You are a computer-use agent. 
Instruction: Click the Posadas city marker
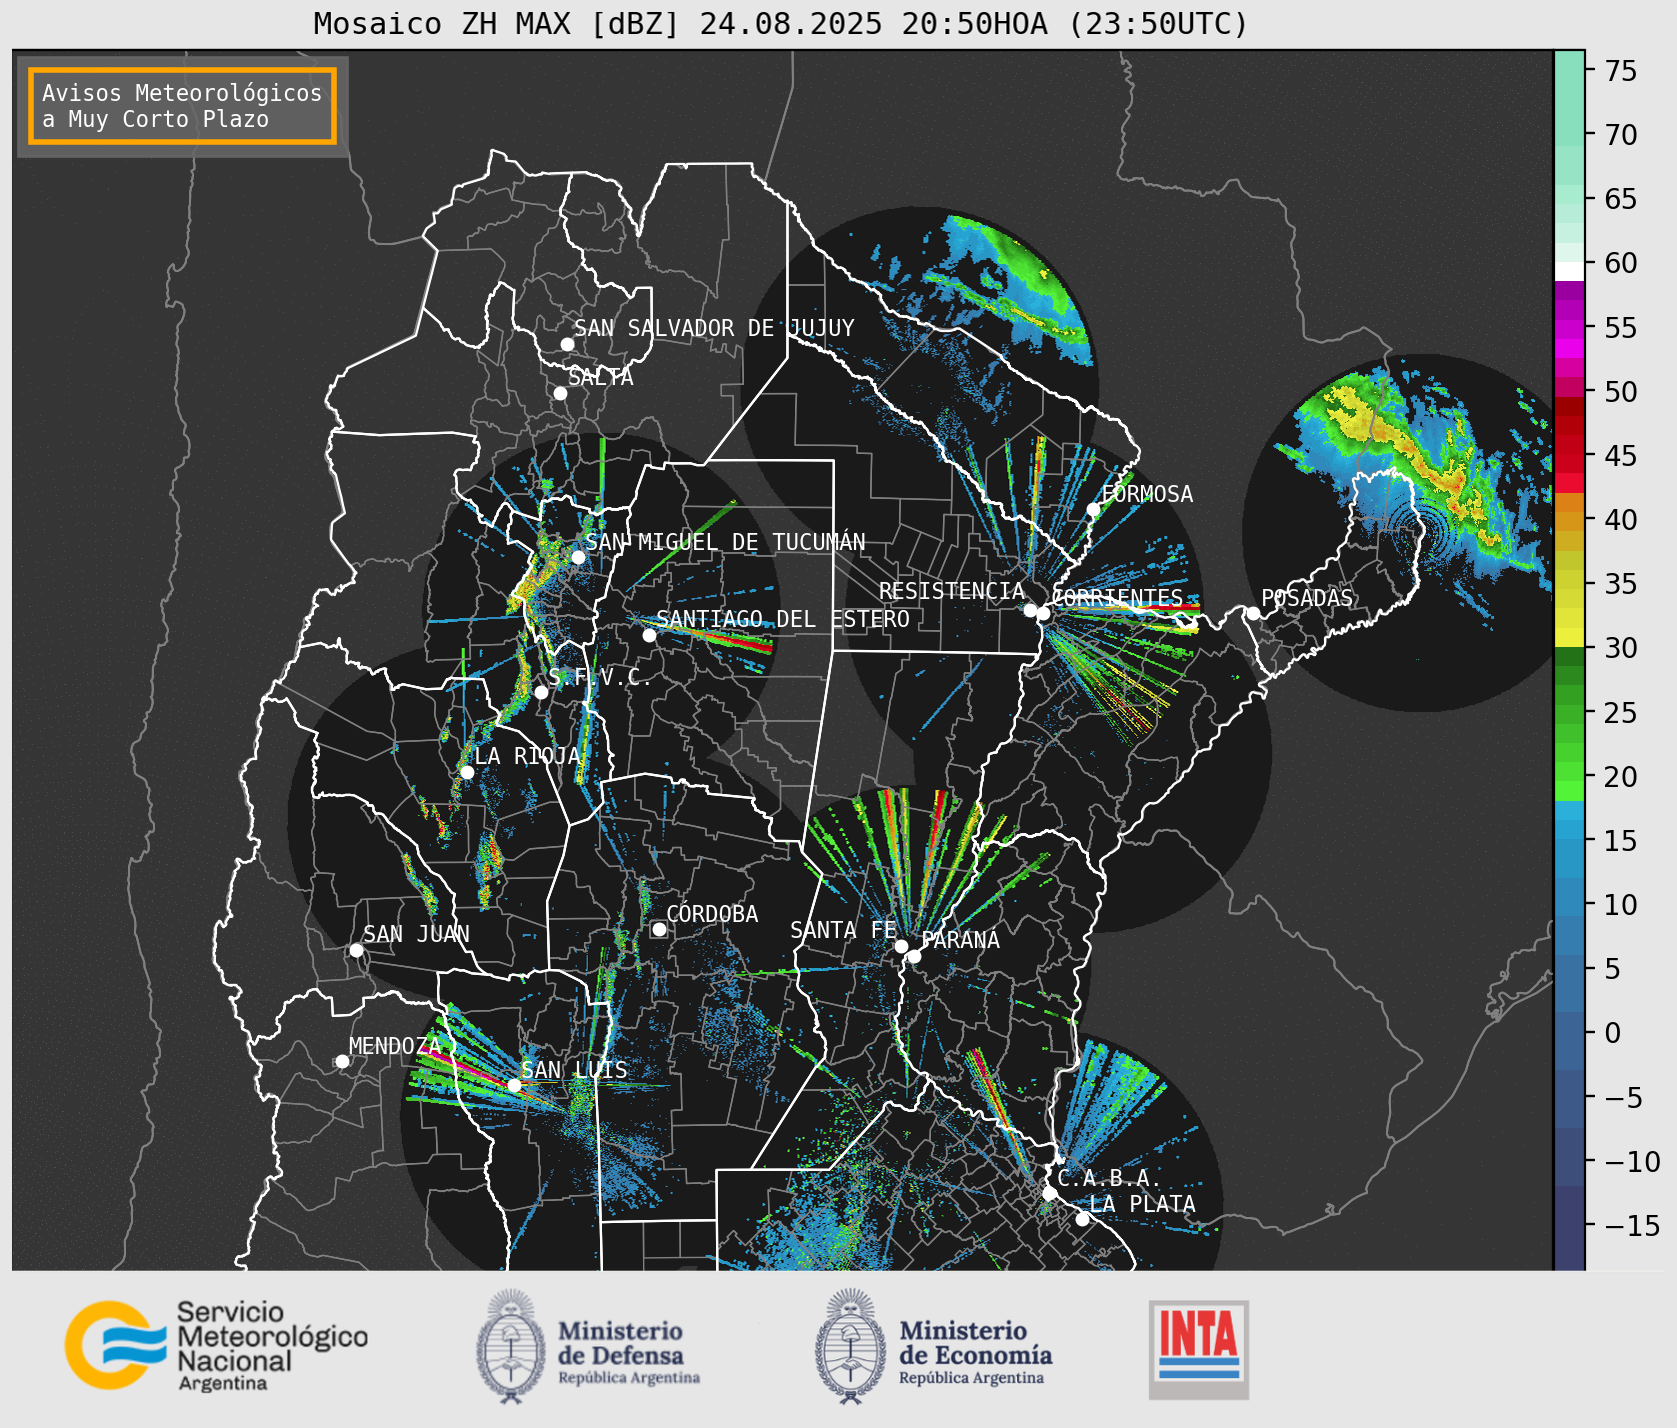coord(1253,613)
